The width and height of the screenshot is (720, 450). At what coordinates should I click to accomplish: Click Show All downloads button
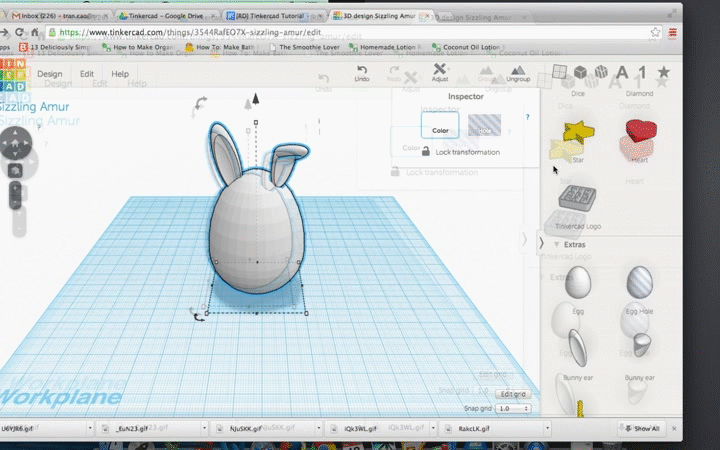coord(640,429)
